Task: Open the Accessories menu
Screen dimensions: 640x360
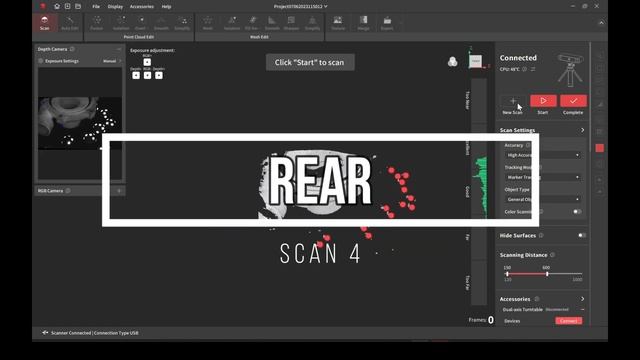Action: pyautogui.click(x=142, y=7)
